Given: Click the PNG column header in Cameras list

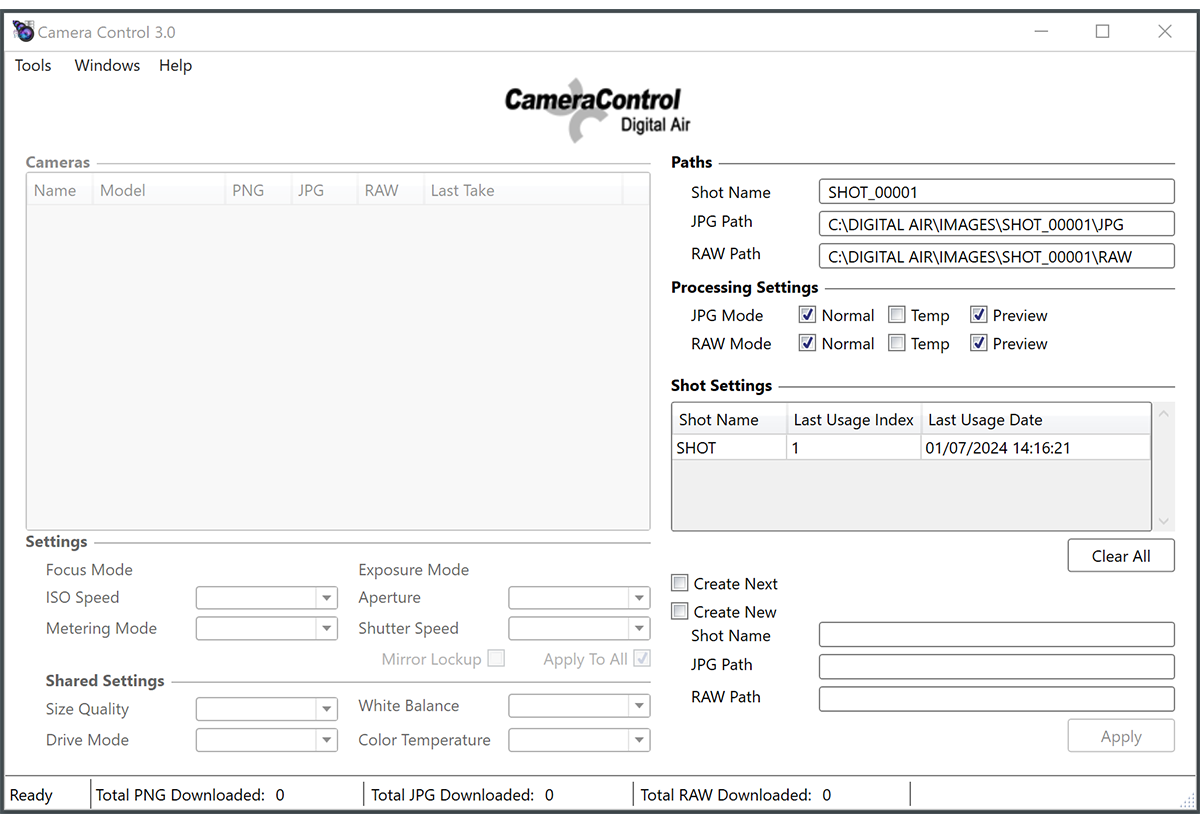Looking at the screenshot, I should [258, 190].
